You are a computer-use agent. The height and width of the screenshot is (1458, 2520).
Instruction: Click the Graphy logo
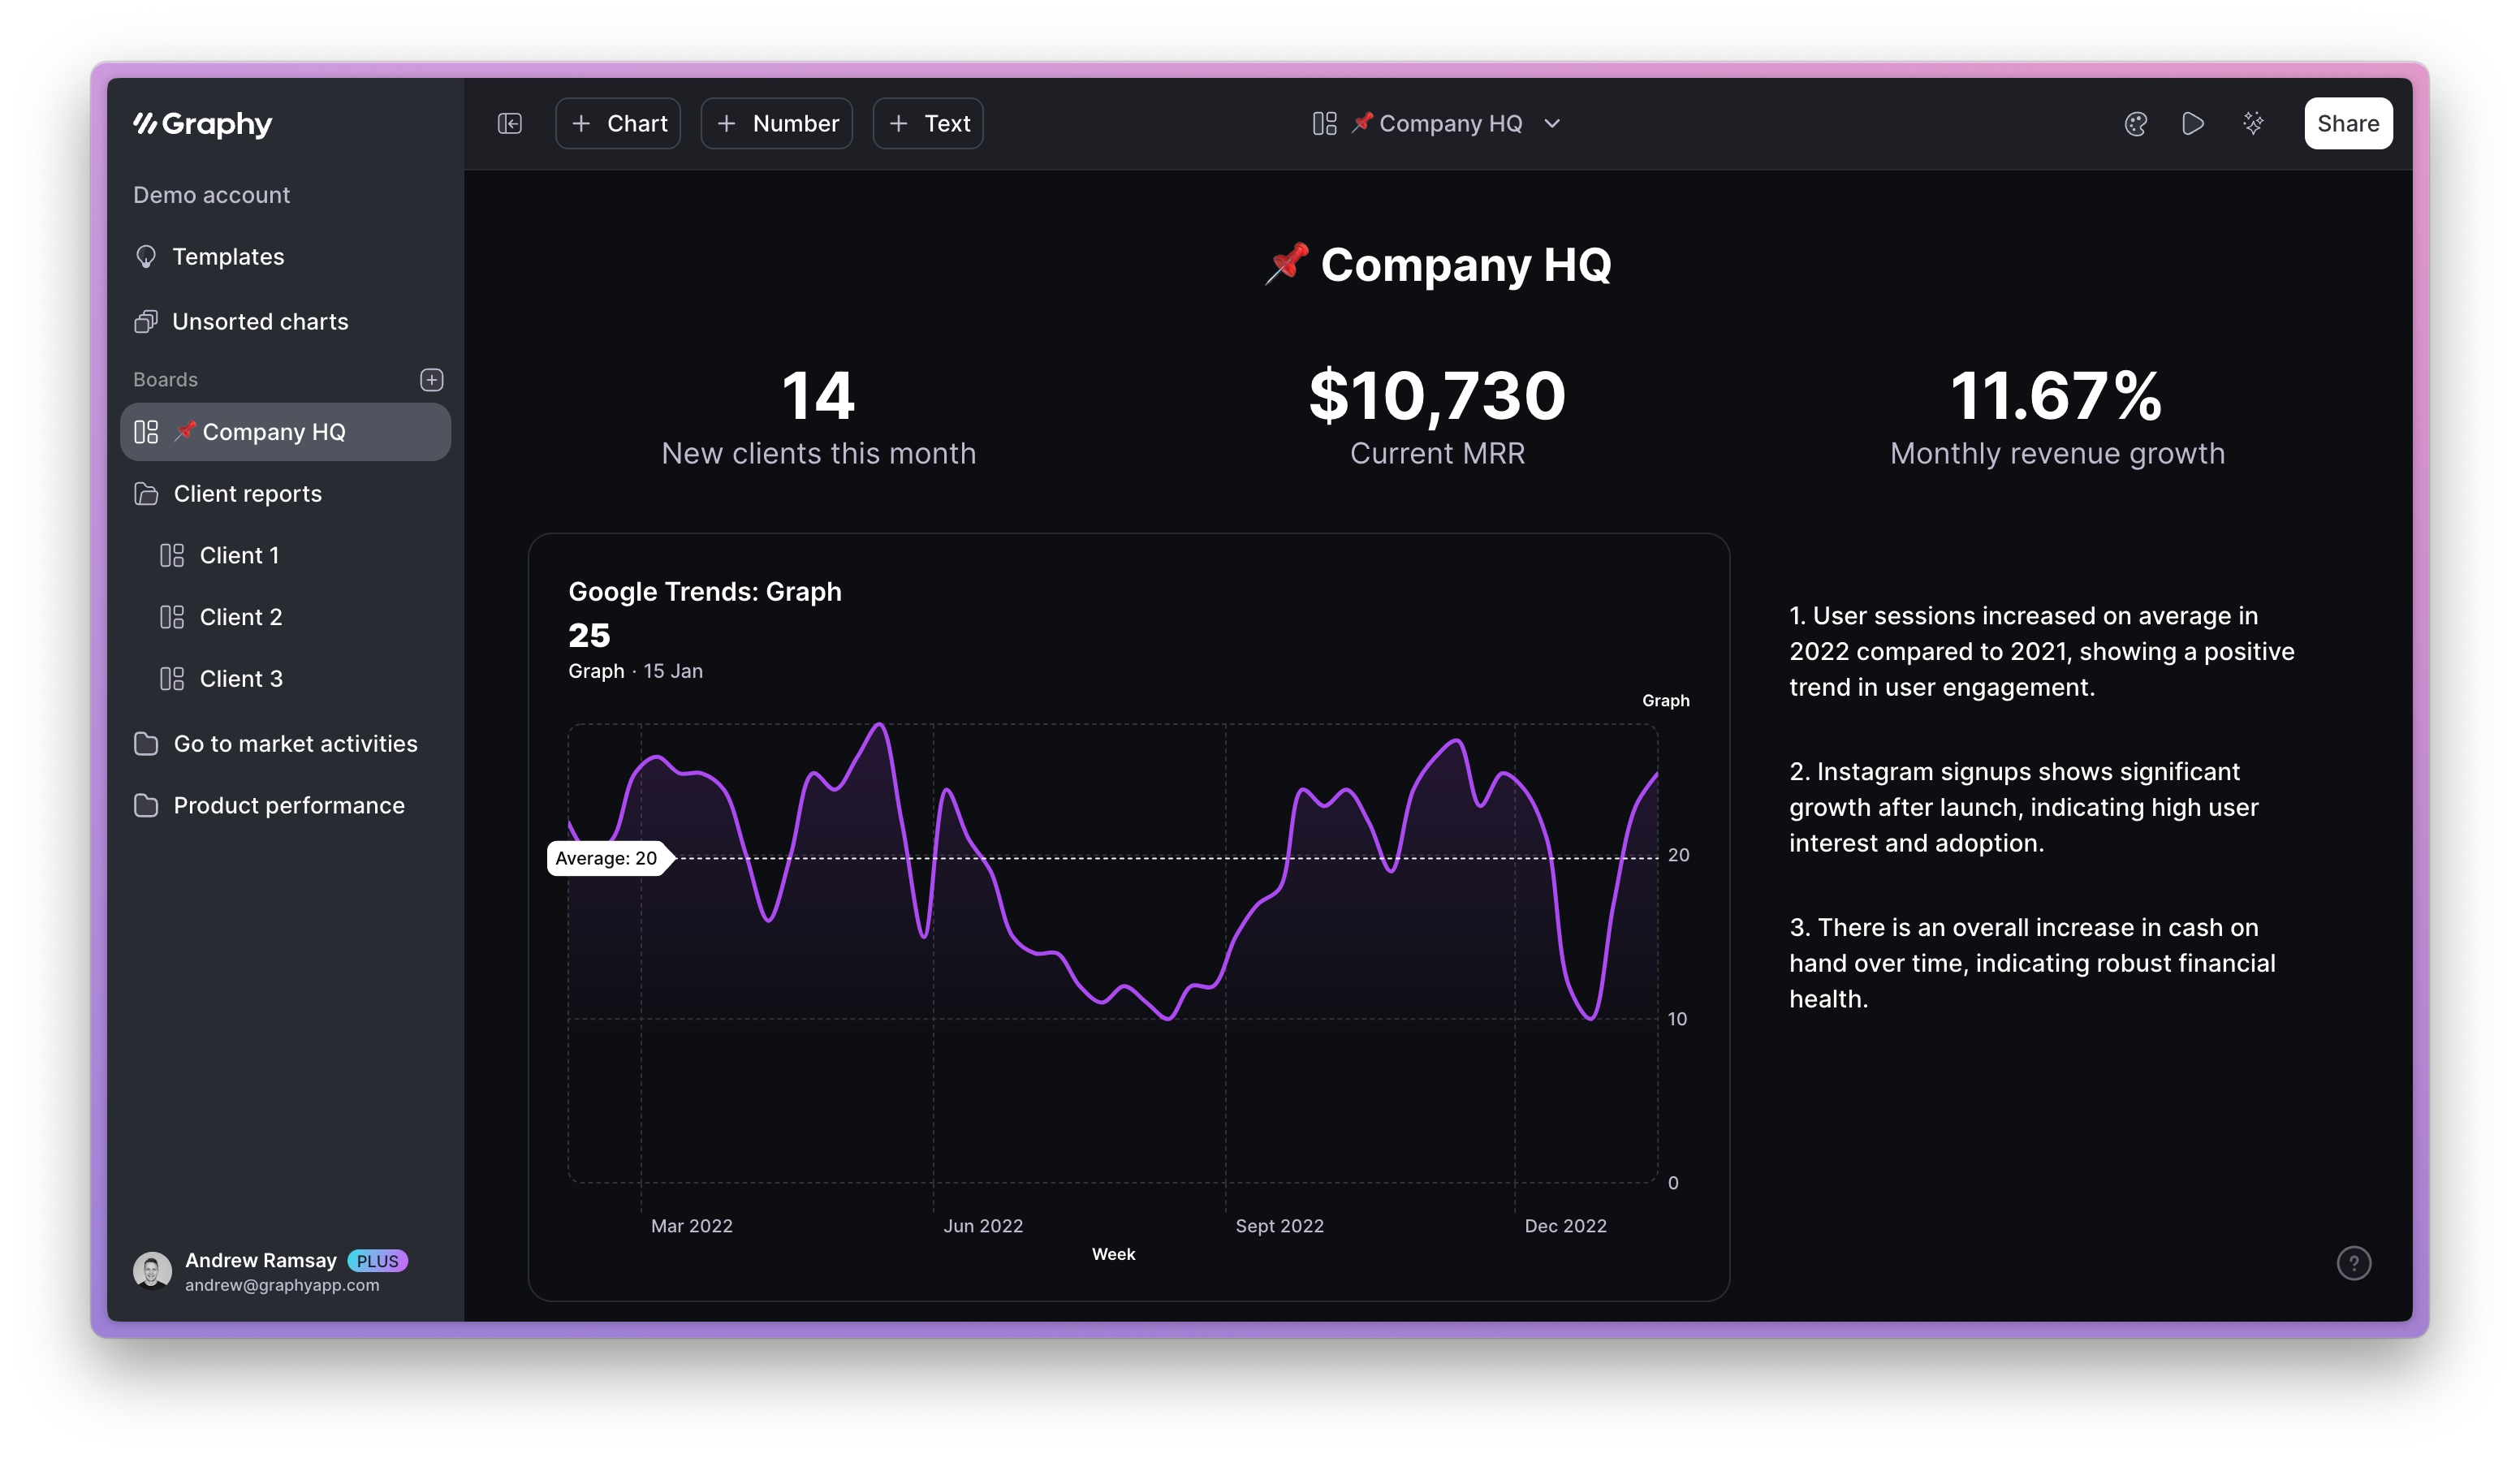(203, 124)
